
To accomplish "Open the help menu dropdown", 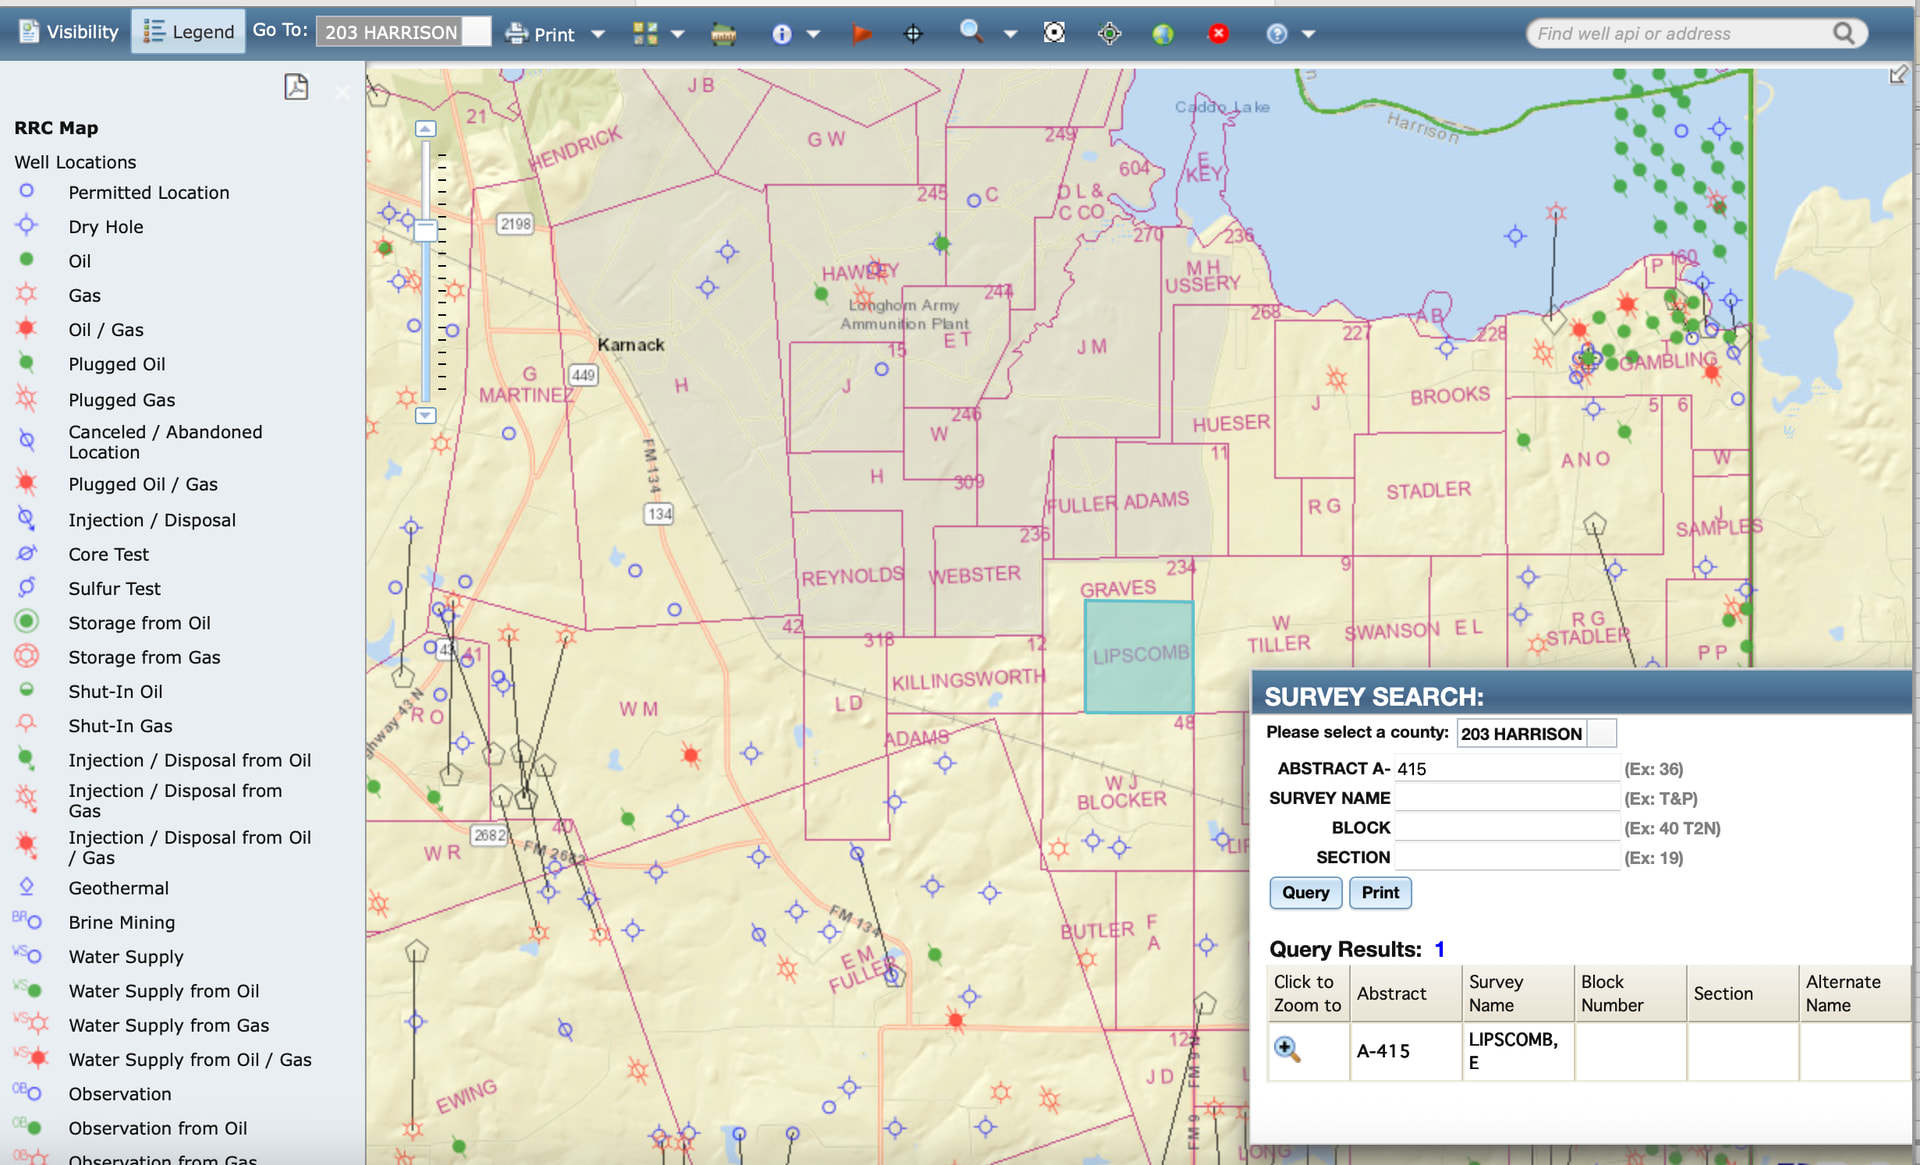I will [1308, 34].
